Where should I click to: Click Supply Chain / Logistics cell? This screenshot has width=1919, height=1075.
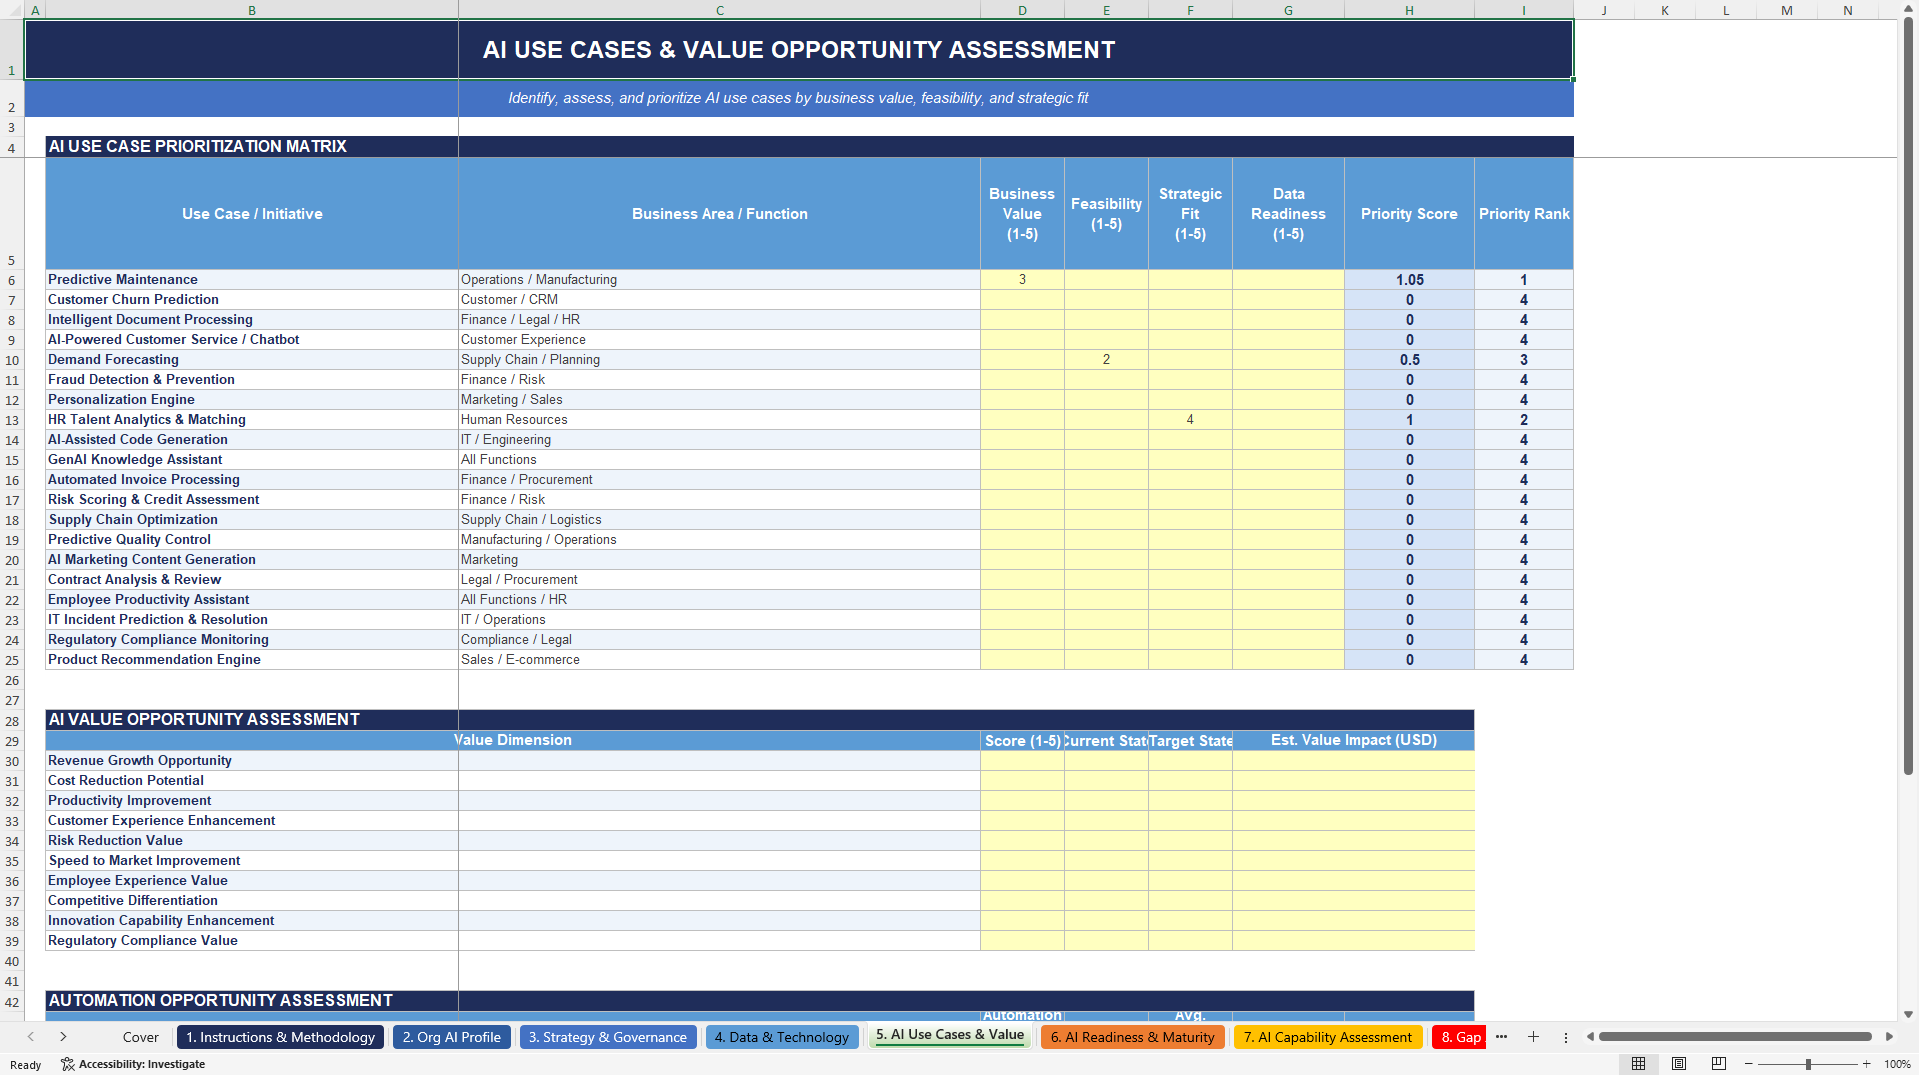click(719, 520)
